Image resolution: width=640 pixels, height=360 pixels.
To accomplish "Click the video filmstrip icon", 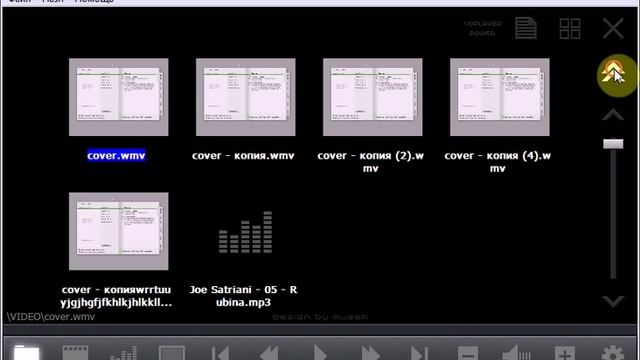I will pos(75,353).
